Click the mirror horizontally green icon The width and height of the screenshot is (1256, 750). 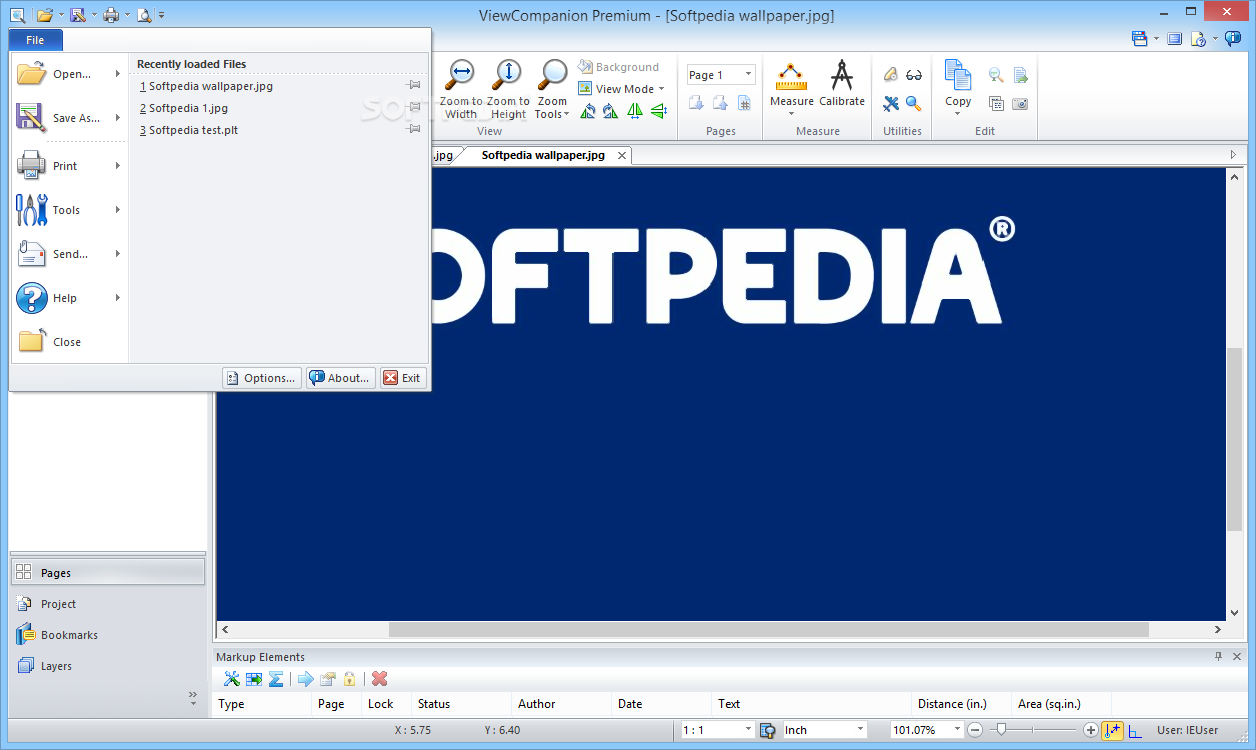coord(635,111)
